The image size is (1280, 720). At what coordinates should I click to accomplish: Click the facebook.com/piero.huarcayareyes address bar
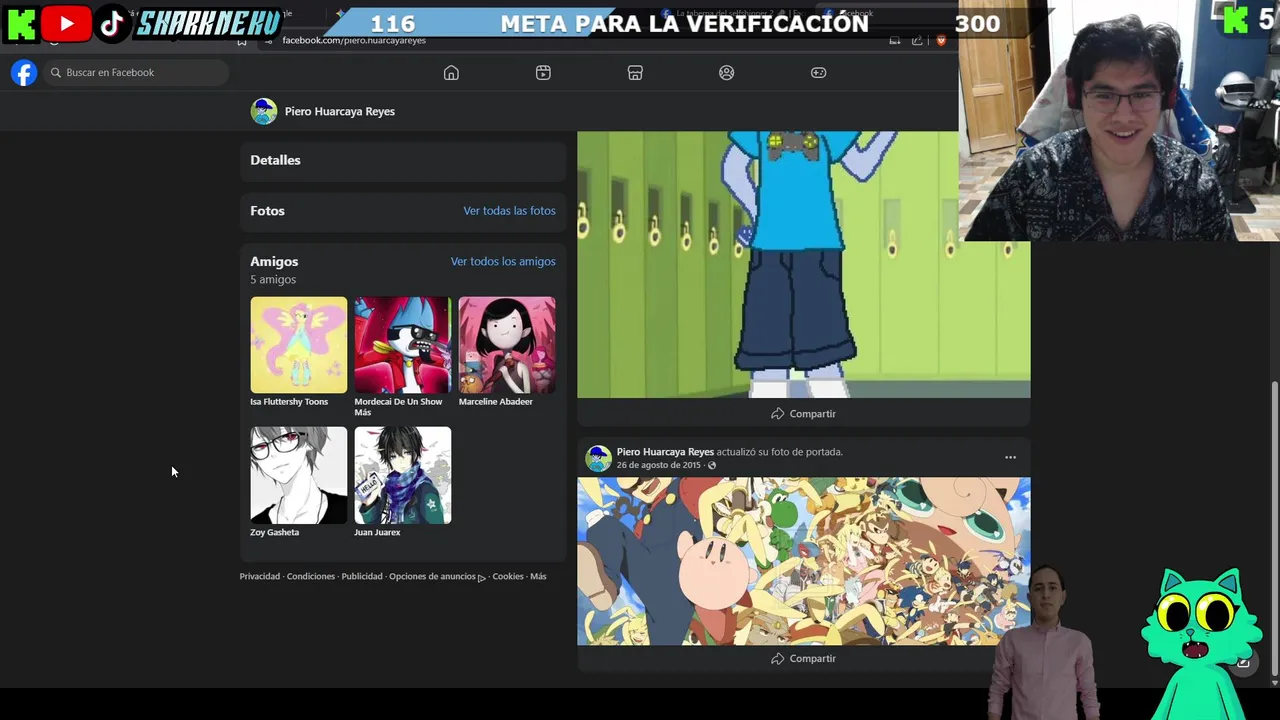coord(354,40)
